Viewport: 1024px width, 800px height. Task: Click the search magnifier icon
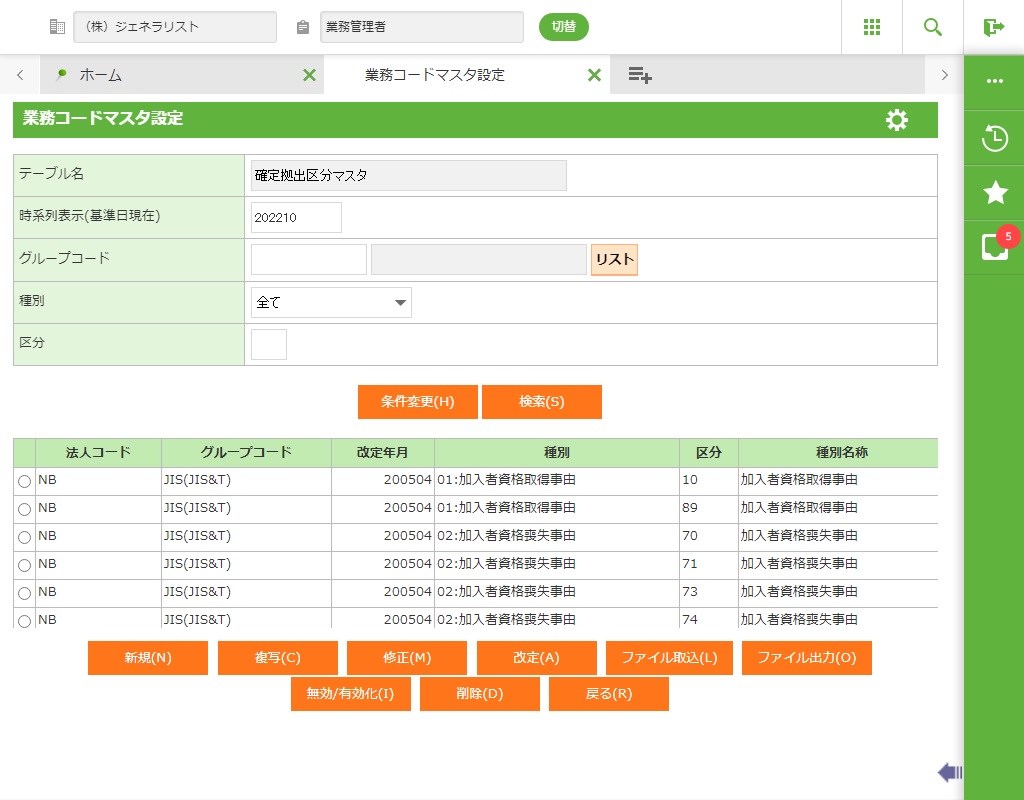[x=933, y=27]
